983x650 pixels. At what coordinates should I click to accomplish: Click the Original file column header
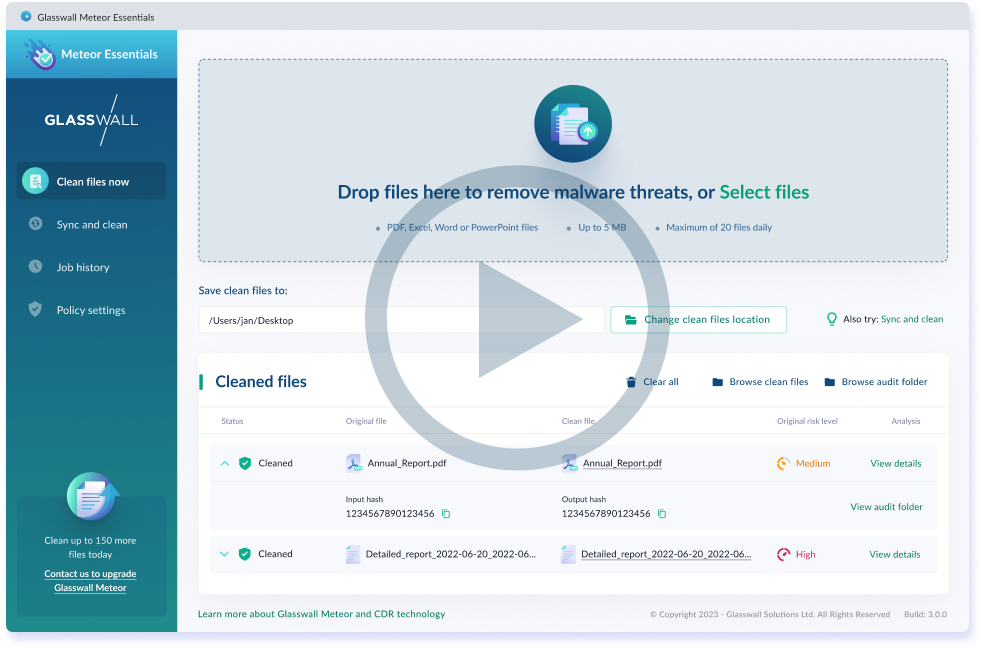(366, 421)
